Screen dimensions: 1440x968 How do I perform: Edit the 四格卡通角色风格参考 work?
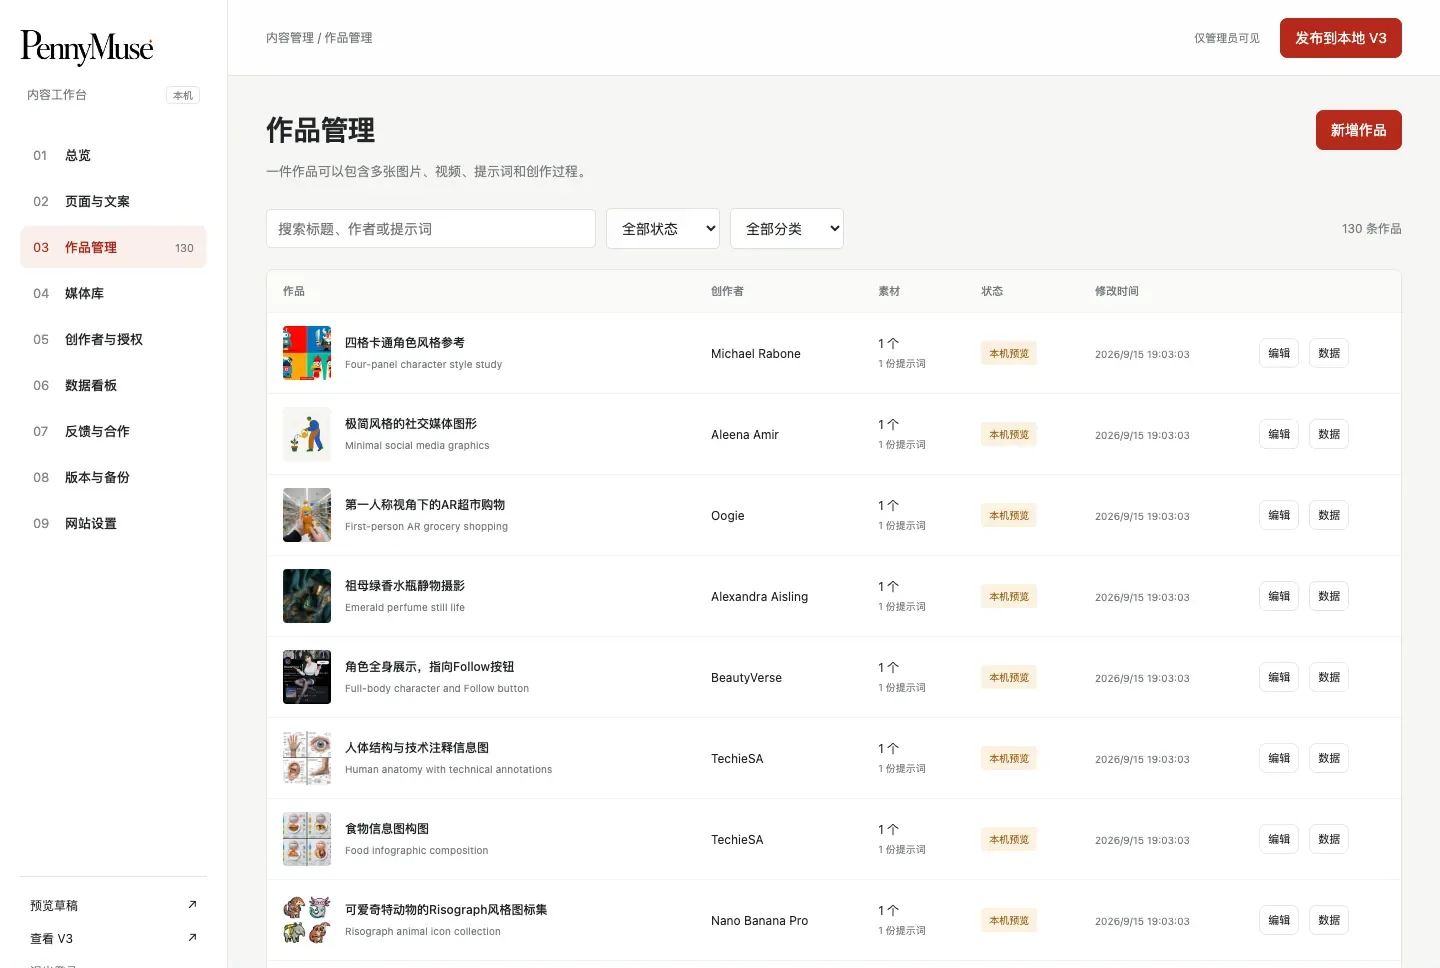coord(1279,353)
